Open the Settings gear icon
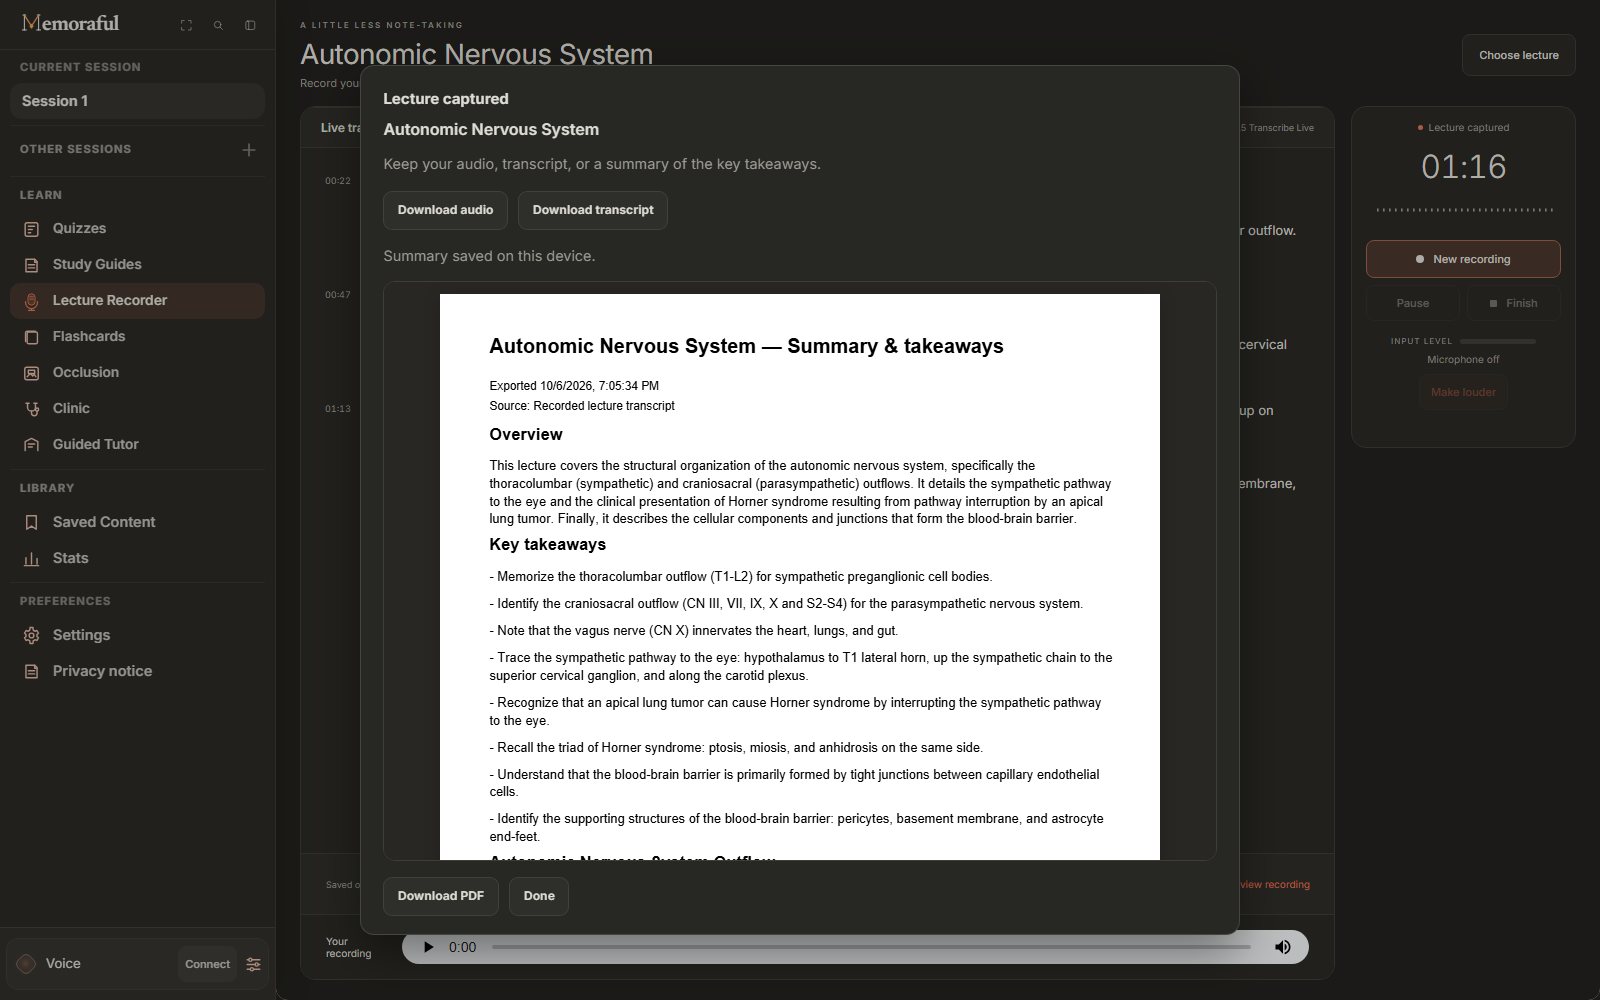Image resolution: width=1600 pixels, height=1000 pixels. click(x=32, y=636)
